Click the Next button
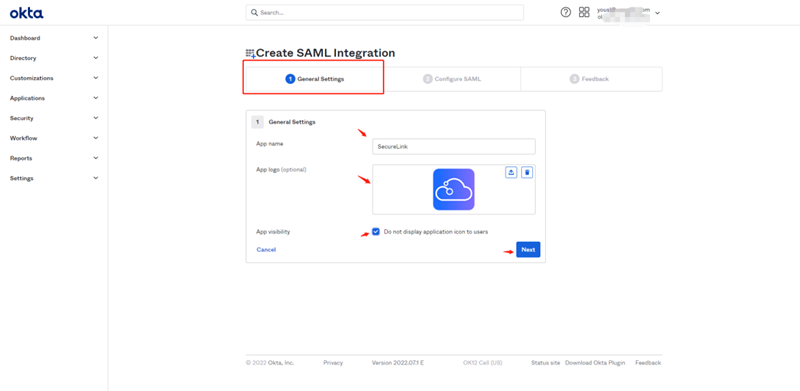 click(x=528, y=250)
